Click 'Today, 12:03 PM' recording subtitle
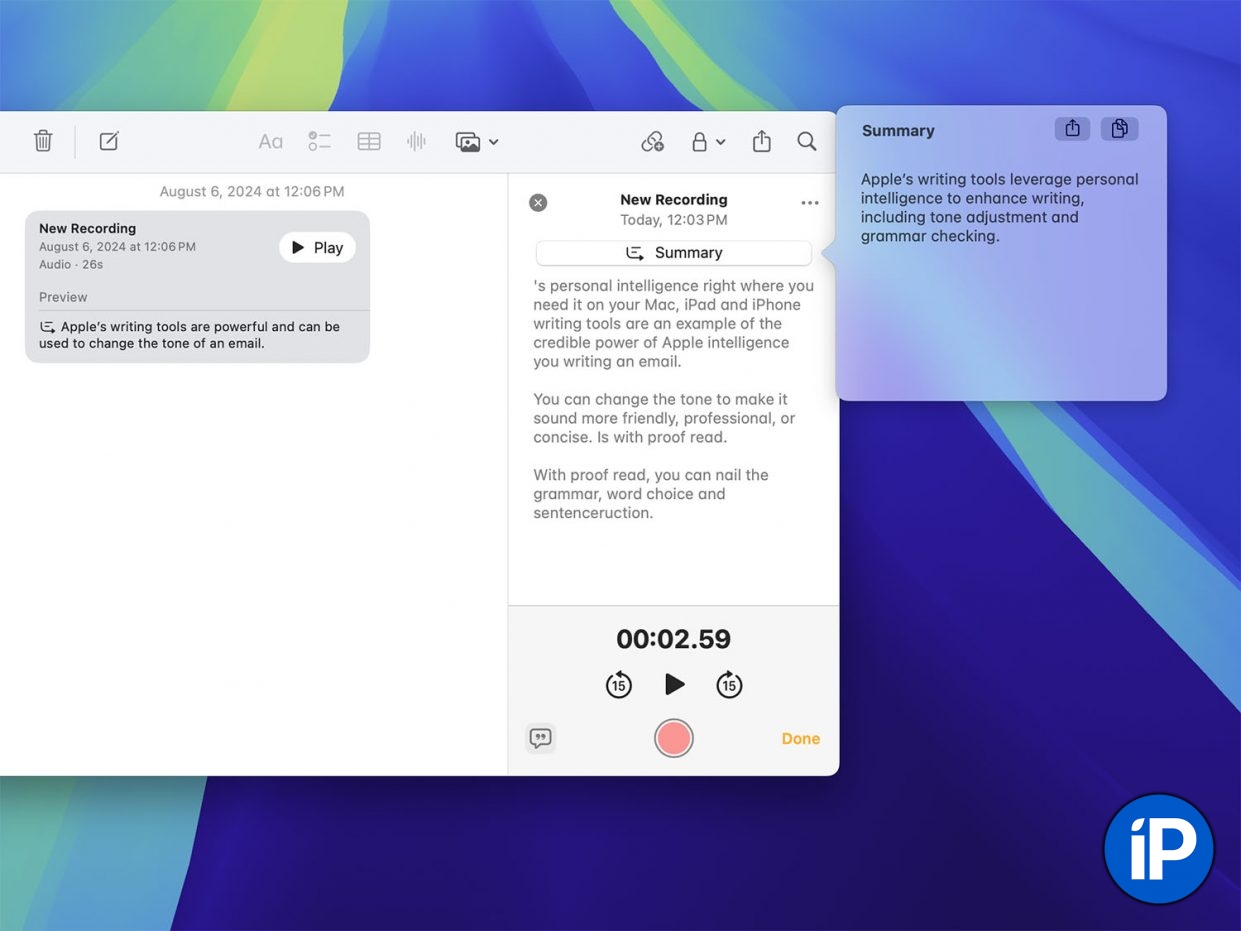 pos(674,220)
